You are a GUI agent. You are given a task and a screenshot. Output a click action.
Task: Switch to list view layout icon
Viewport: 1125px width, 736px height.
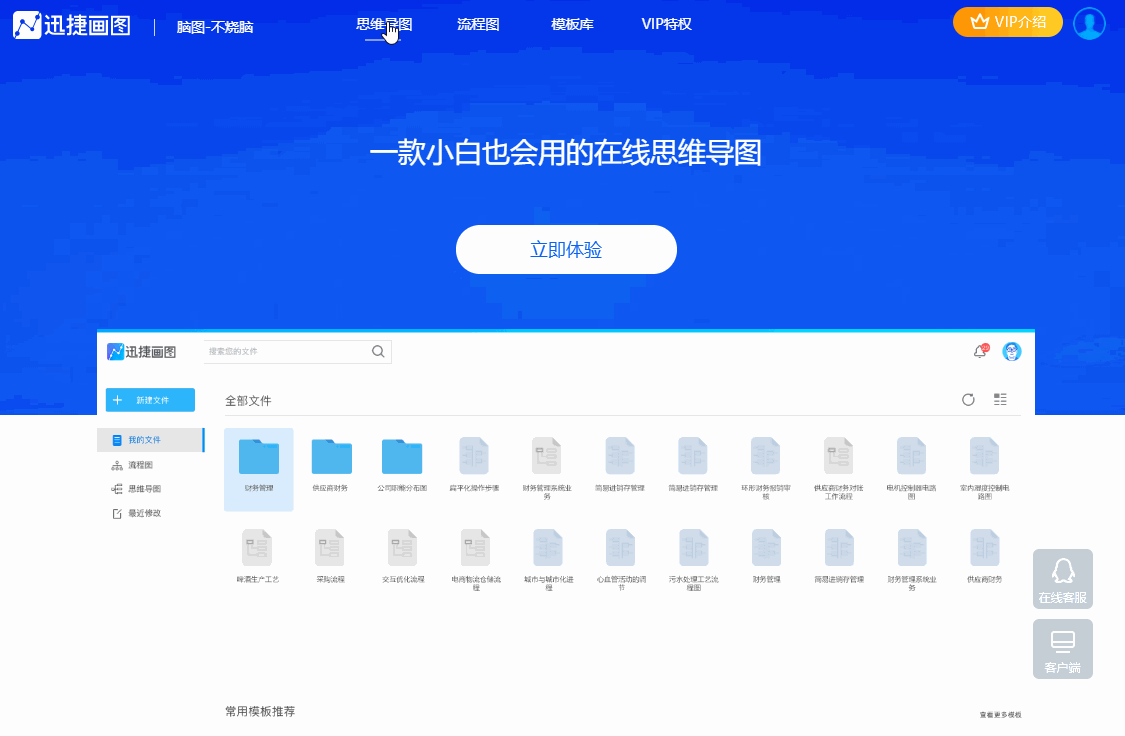[1000, 399]
